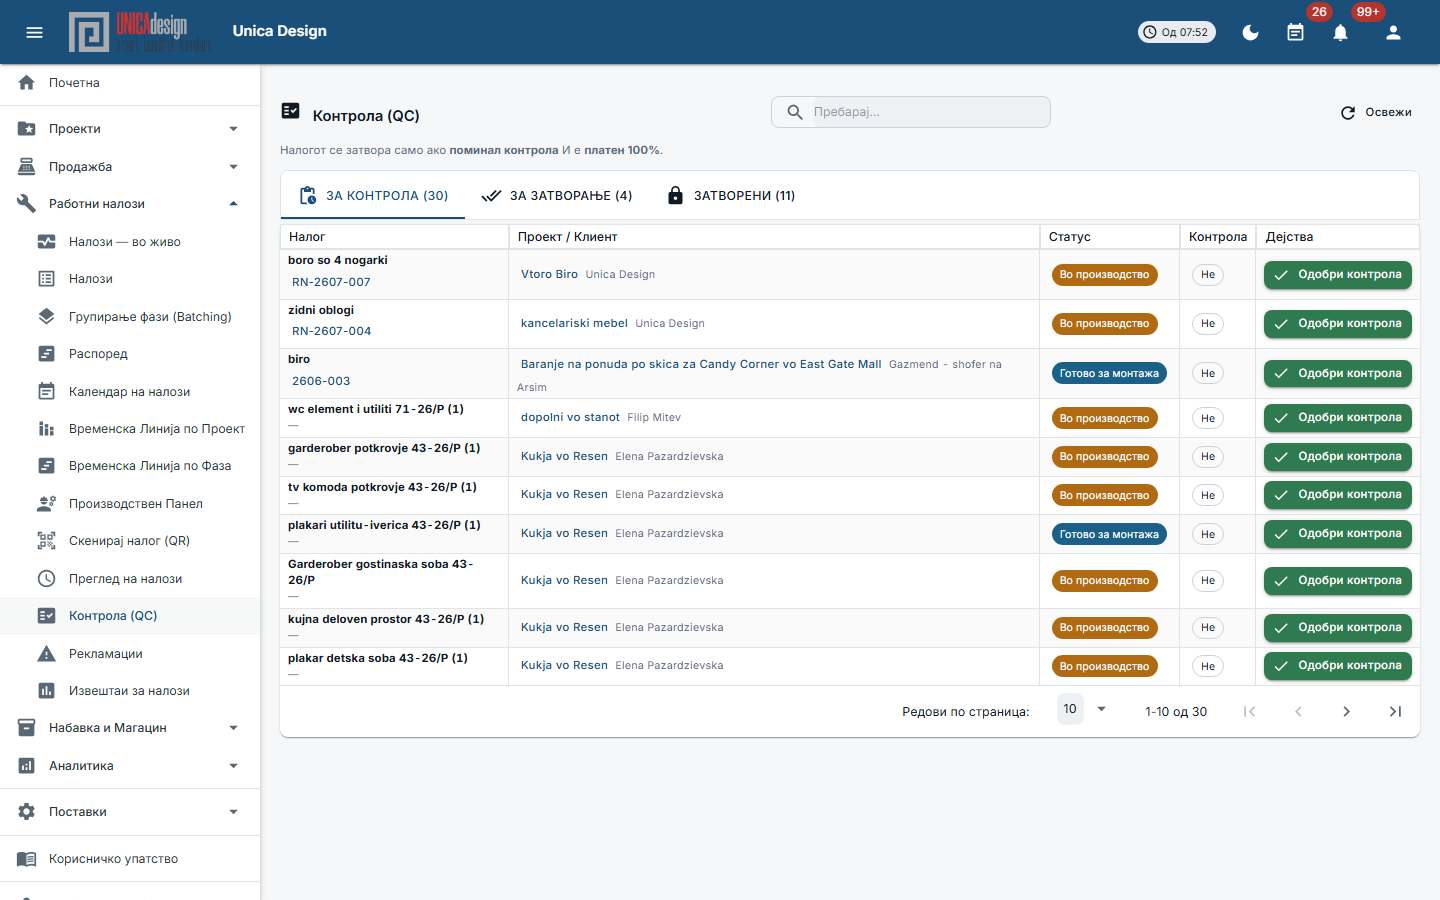Focus the Пребарај search field
The width and height of the screenshot is (1440, 900).
pyautogui.click(x=911, y=112)
